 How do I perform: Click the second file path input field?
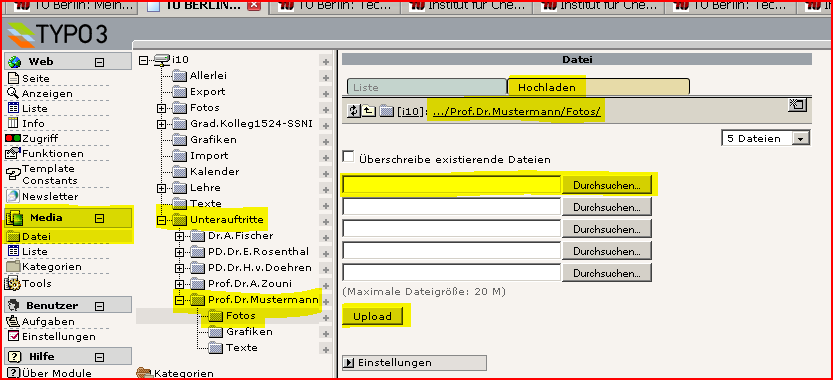point(452,206)
